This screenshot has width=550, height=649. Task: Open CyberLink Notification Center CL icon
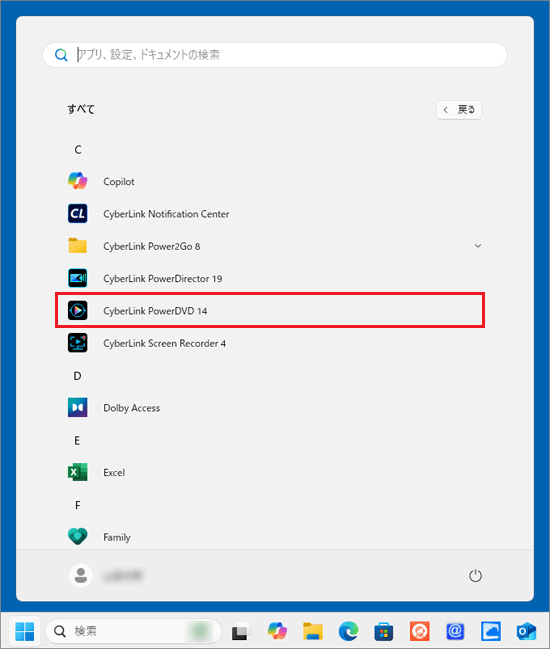click(77, 214)
